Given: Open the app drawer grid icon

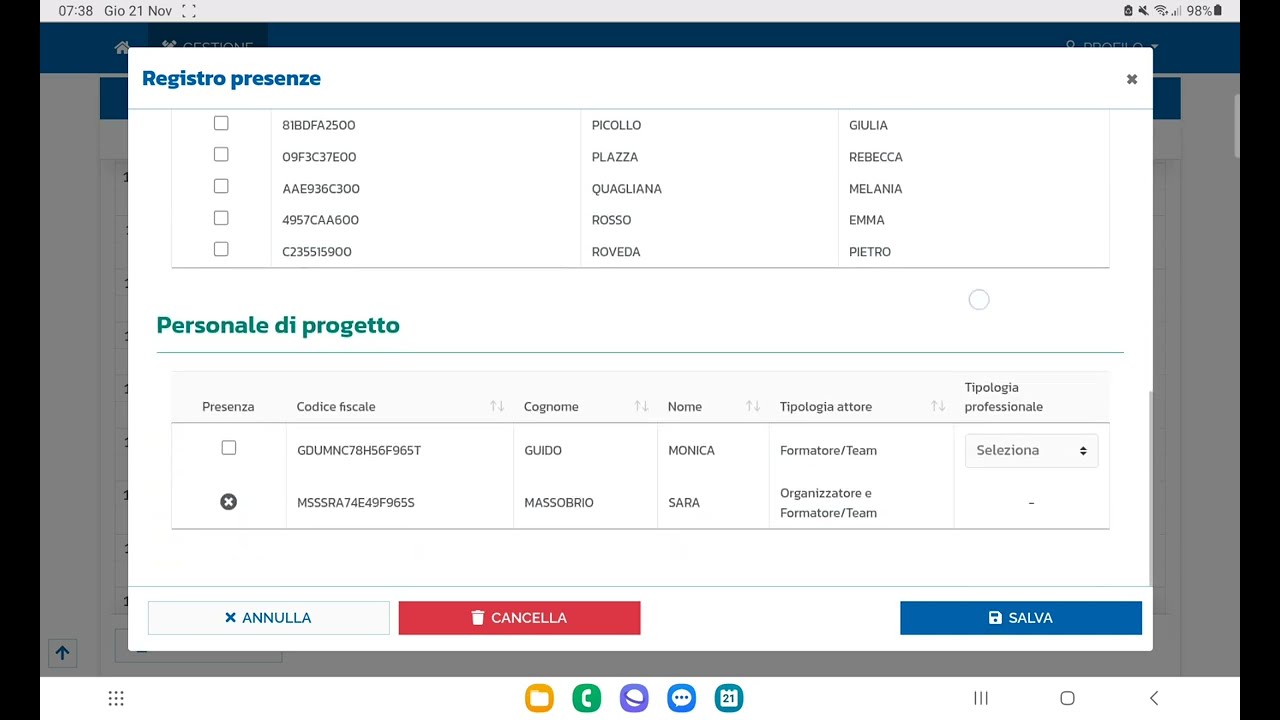Looking at the screenshot, I should tap(116, 698).
